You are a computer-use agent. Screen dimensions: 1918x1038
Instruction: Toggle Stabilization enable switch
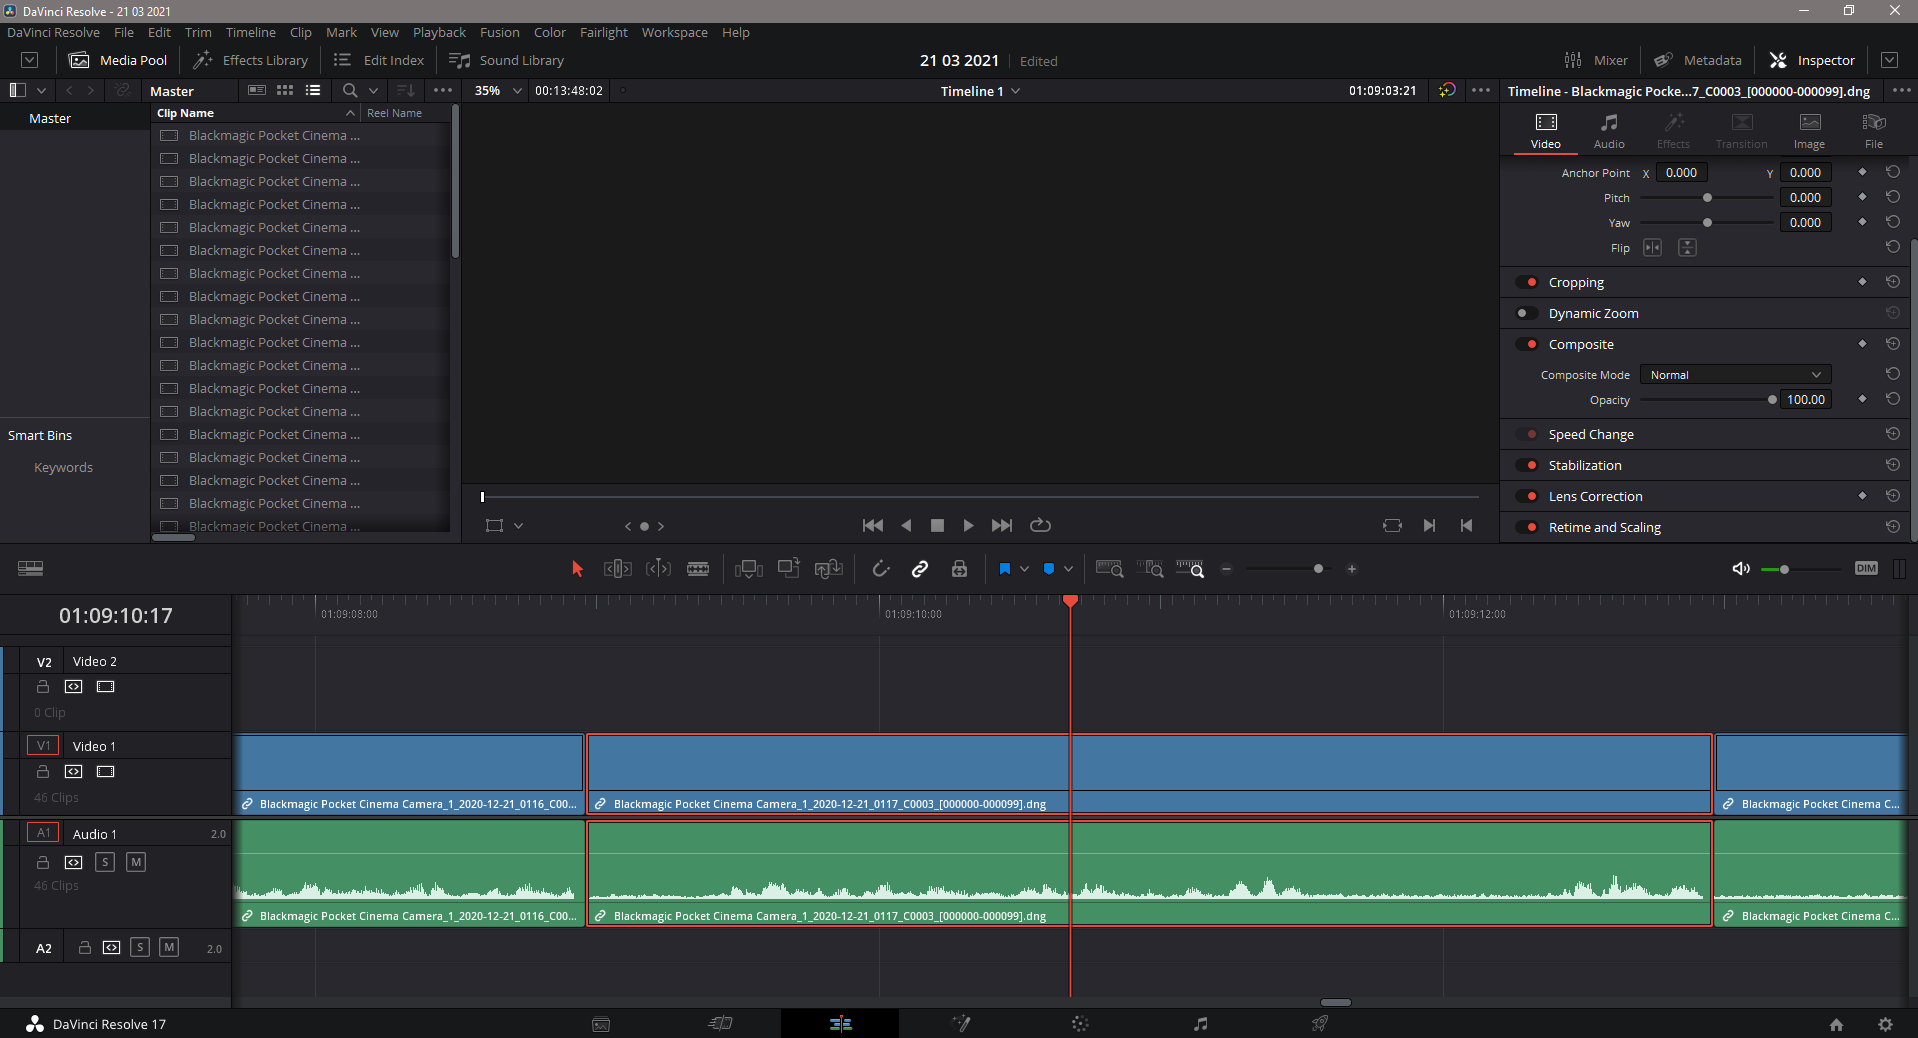pyautogui.click(x=1527, y=465)
